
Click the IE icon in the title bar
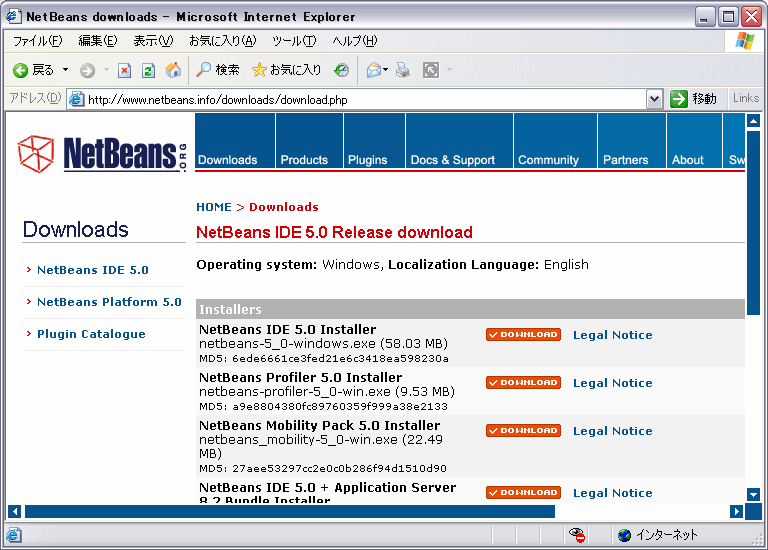tap(13, 16)
